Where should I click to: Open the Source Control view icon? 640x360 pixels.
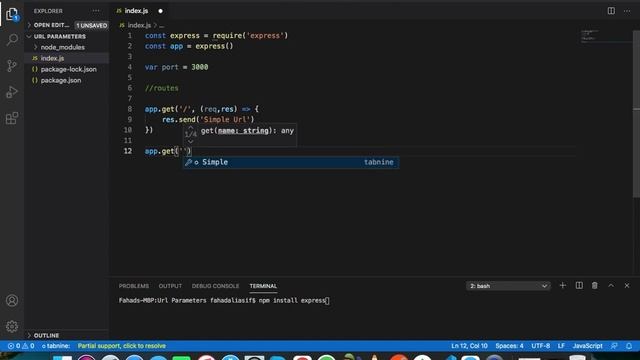(12, 66)
